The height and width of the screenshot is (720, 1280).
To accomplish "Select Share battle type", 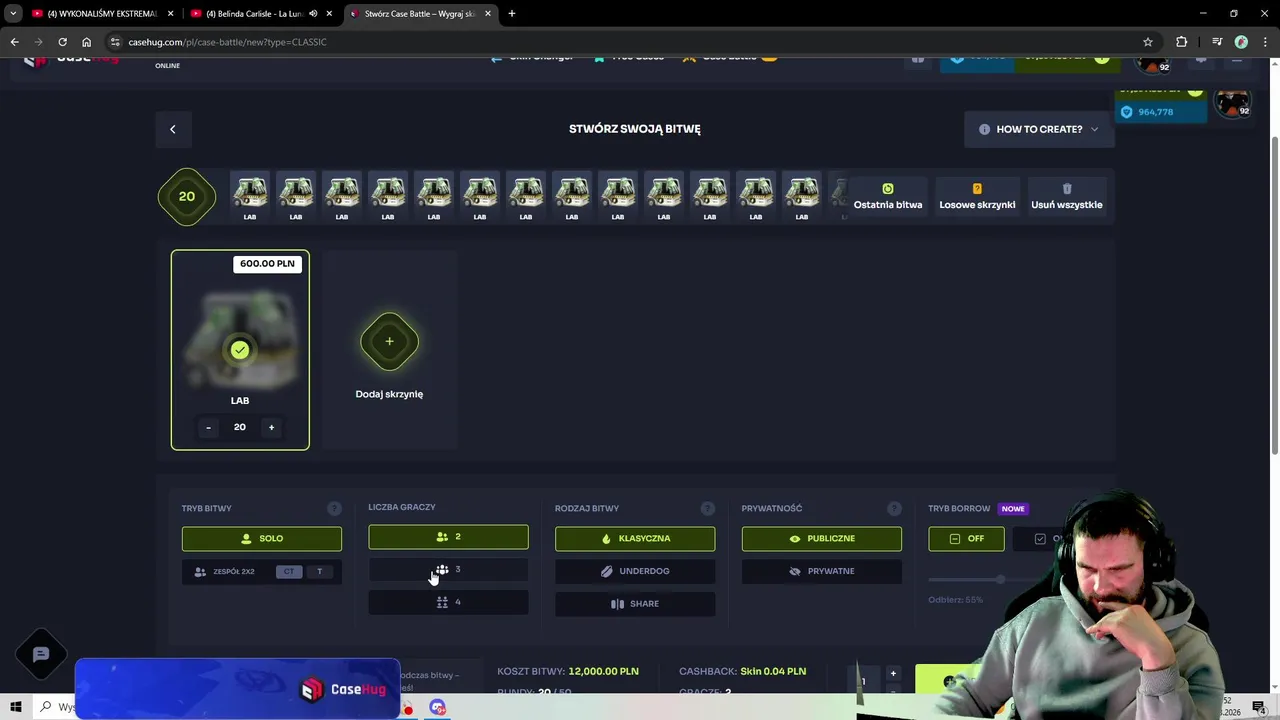I will tap(635, 604).
